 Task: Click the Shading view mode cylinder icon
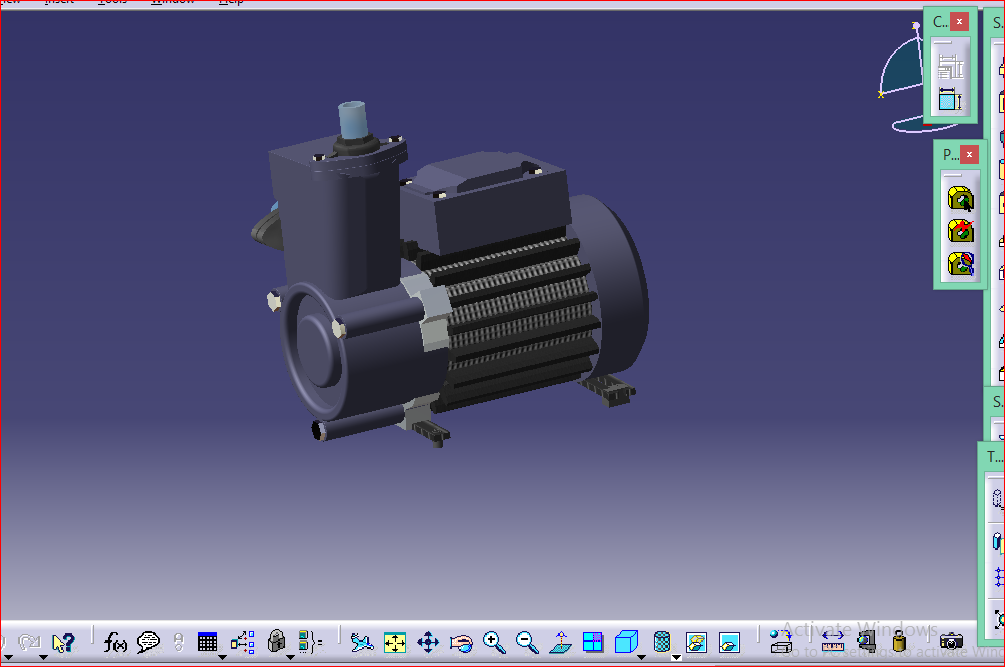[662, 641]
